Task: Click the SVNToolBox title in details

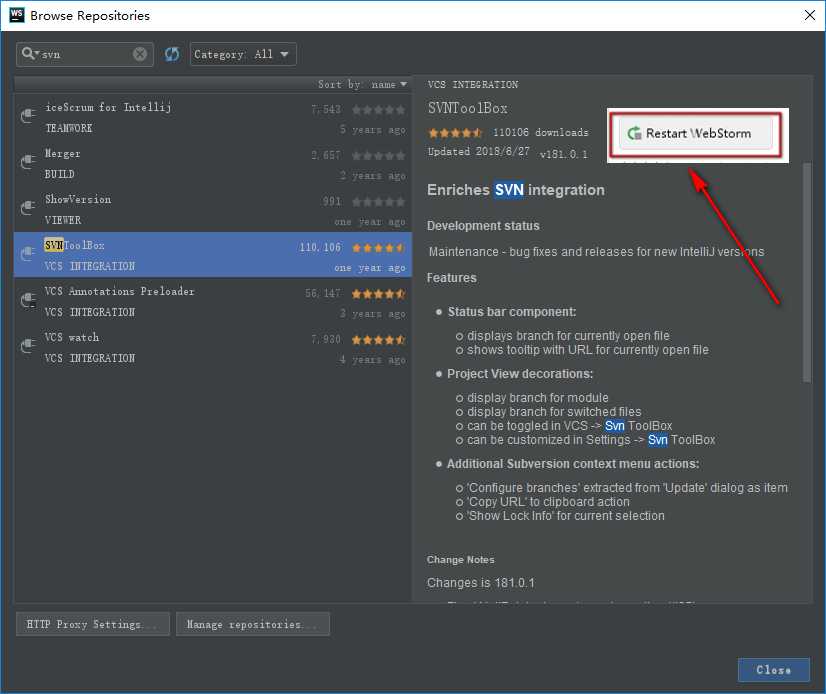Action: pos(468,109)
